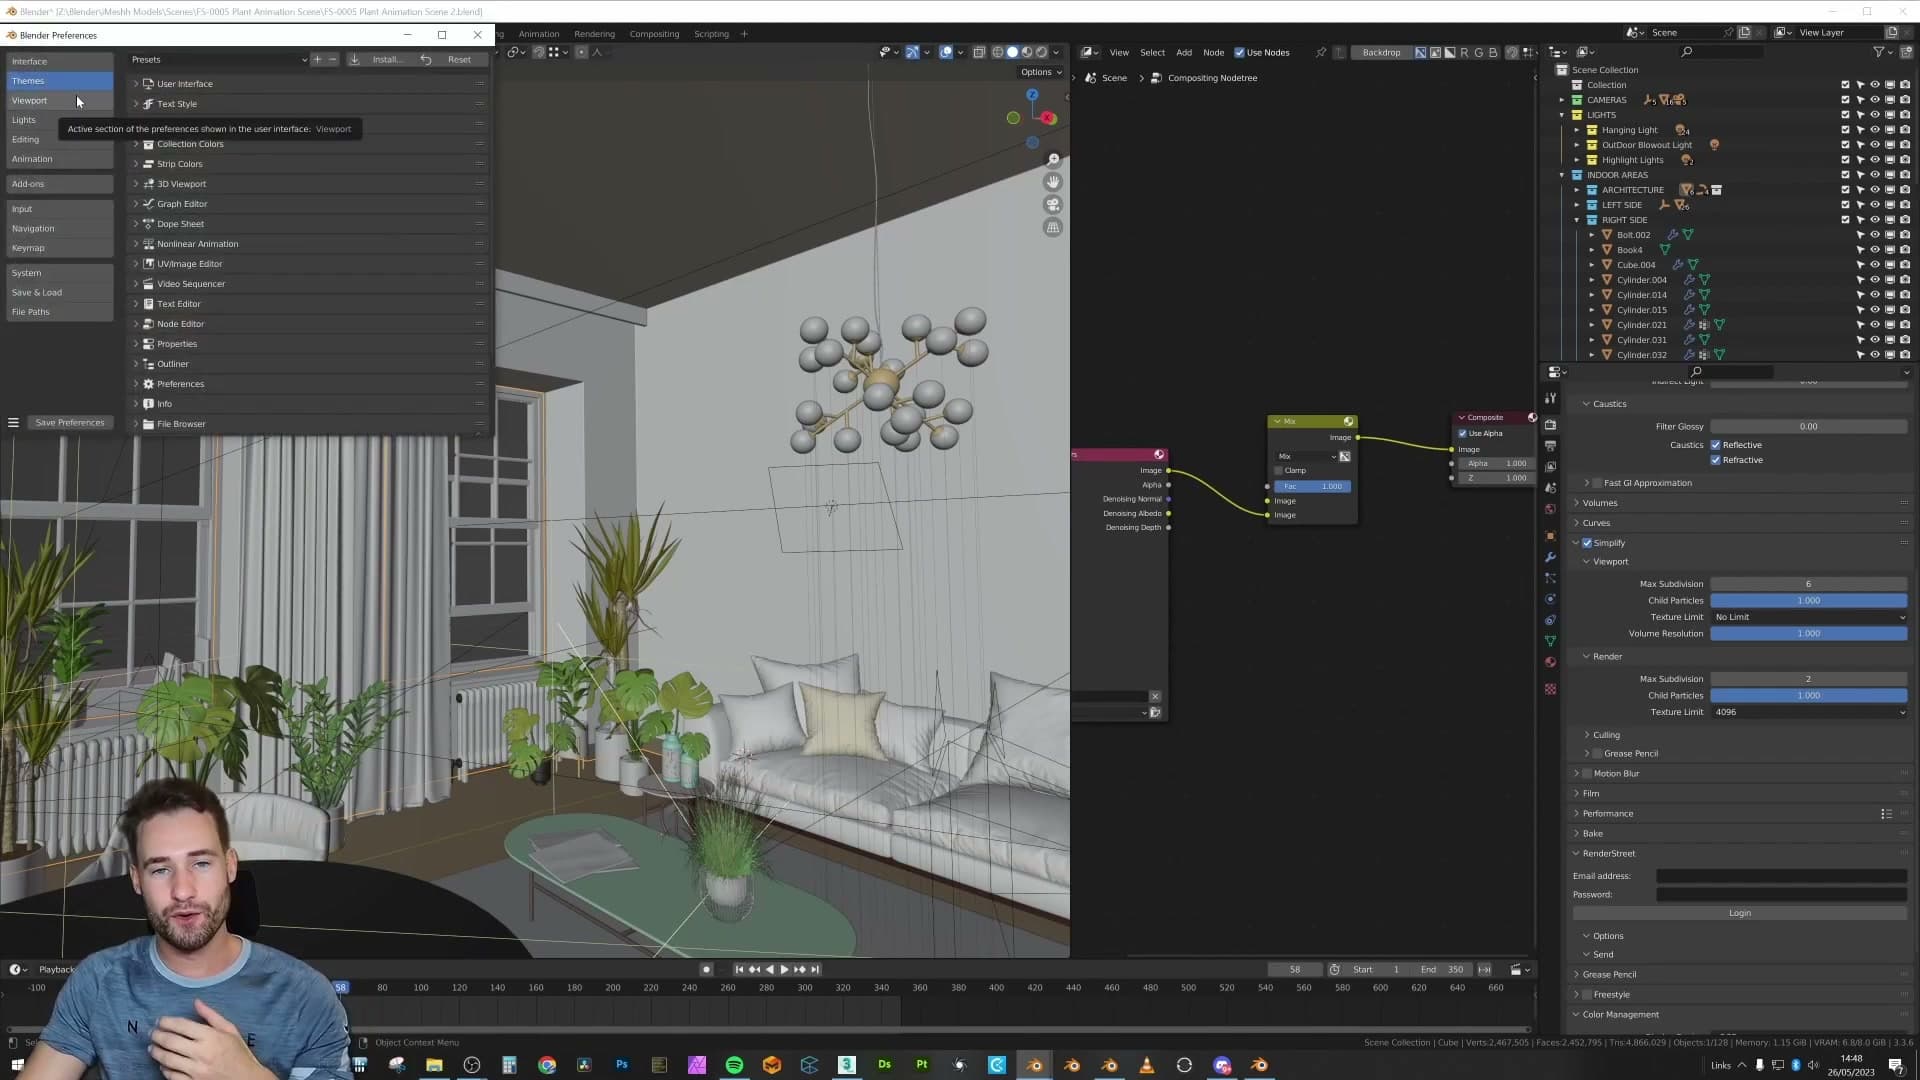Viewport: 1920px width, 1080px height.
Task: Collapse the Caustics panel
Action: click(x=1586, y=404)
